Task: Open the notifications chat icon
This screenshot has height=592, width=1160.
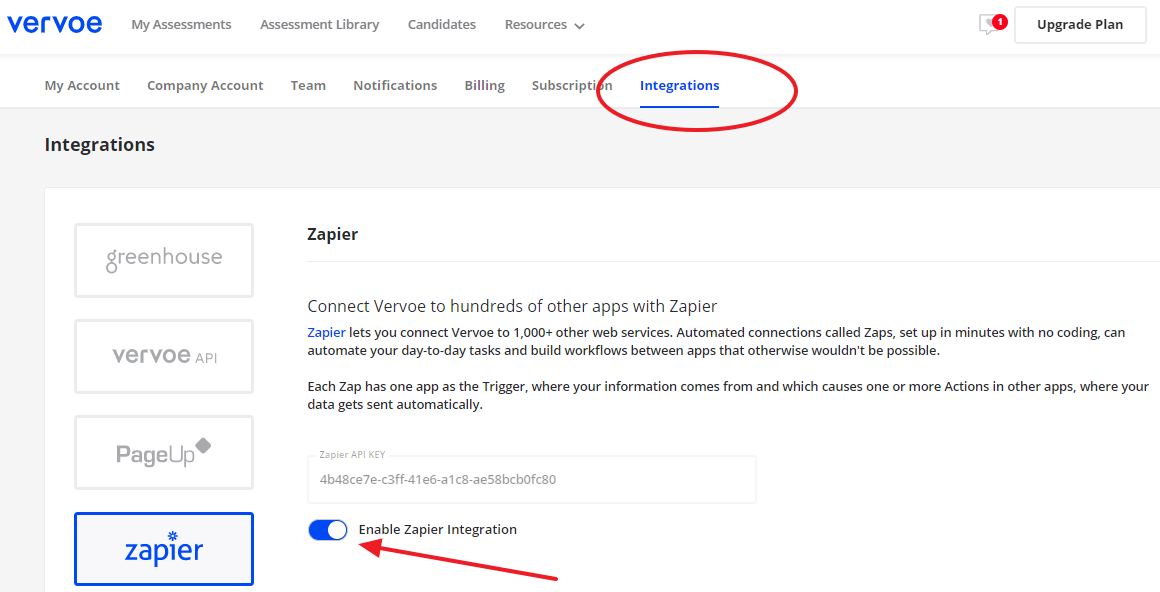Action: 991,25
